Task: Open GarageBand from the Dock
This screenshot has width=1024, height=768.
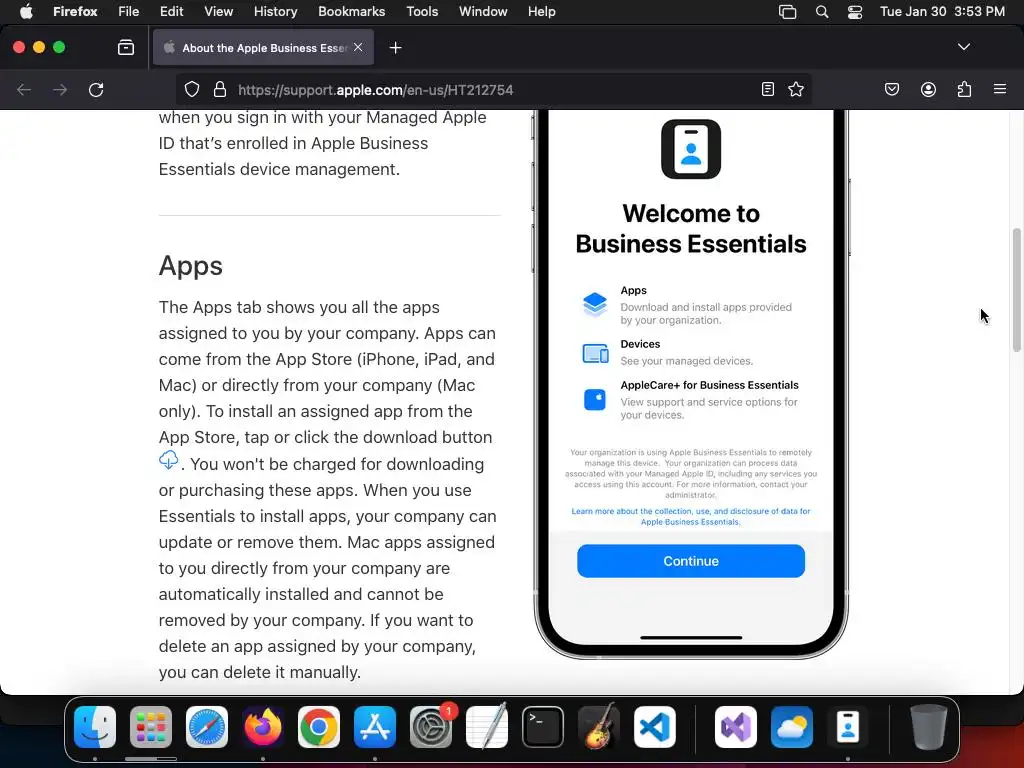Action: click(x=599, y=727)
